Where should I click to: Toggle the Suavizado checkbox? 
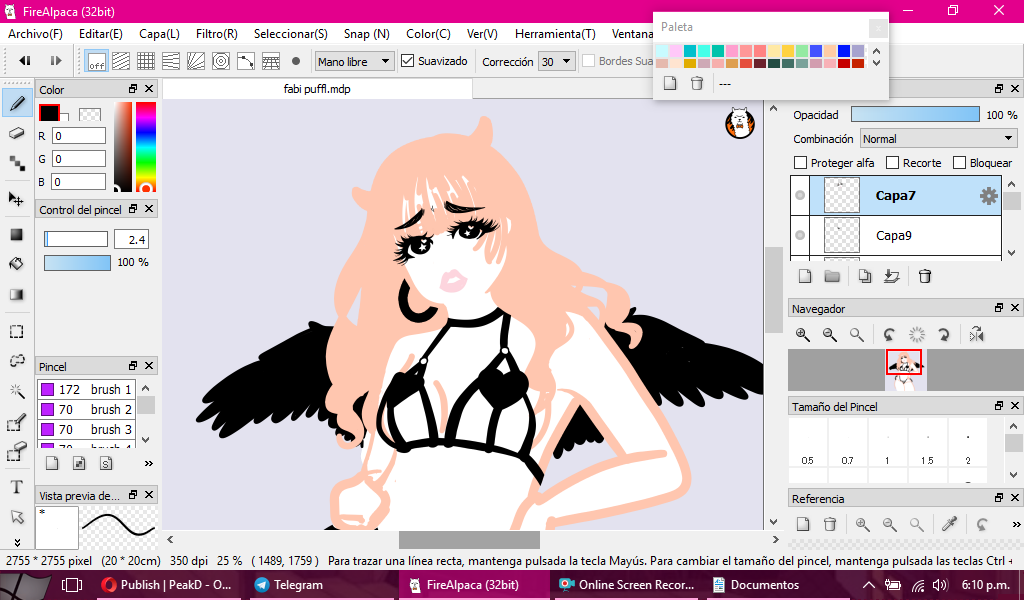408,61
